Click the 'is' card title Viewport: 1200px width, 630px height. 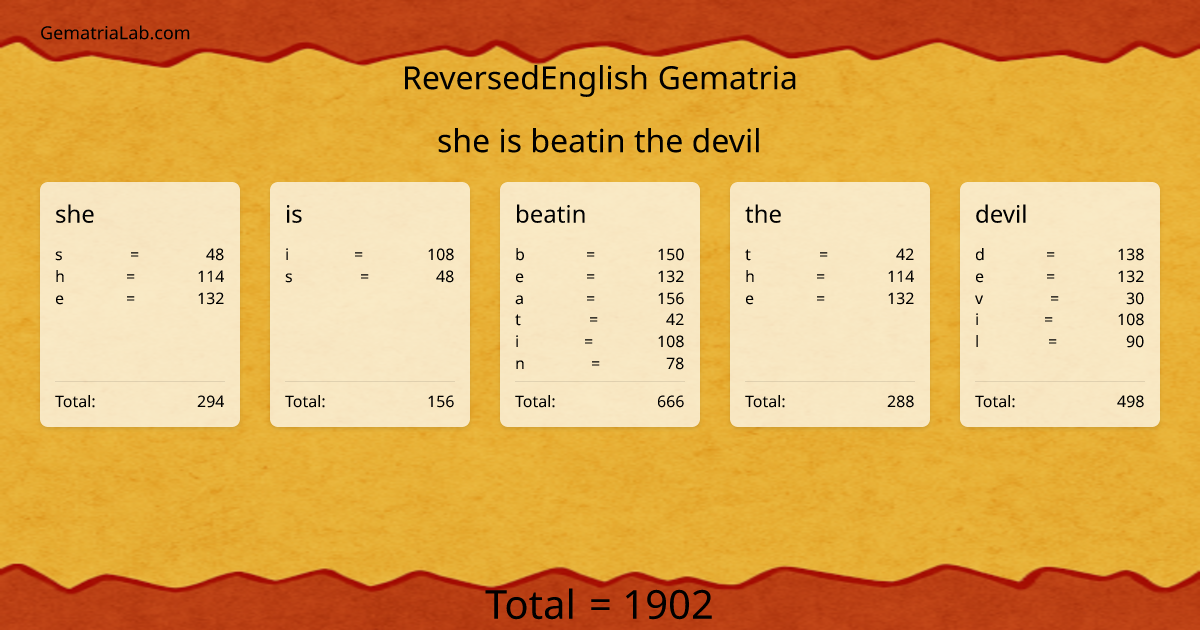(x=294, y=214)
